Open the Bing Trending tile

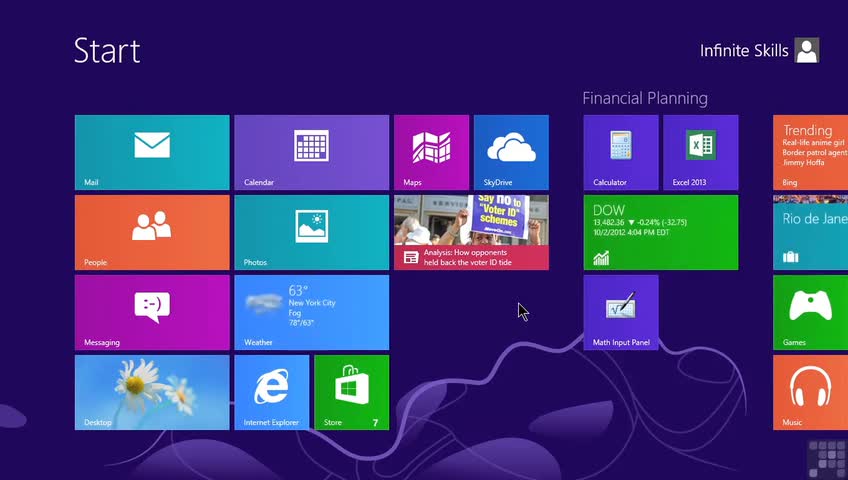[x=811, y=152]
